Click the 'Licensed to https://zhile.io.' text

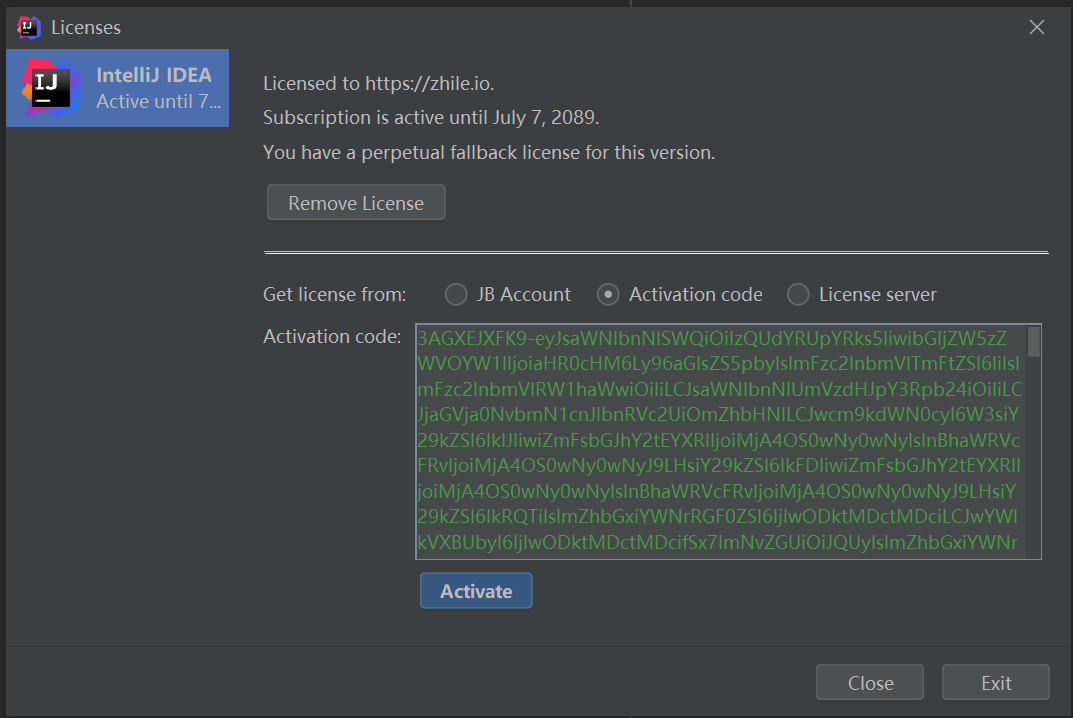[378, 83]
